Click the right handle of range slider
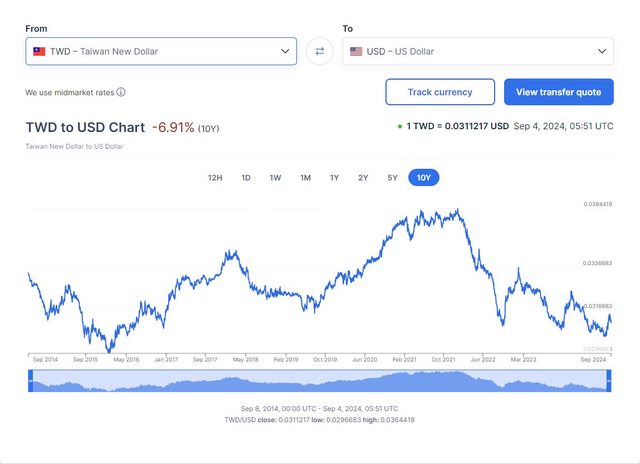 pos(609,380)
